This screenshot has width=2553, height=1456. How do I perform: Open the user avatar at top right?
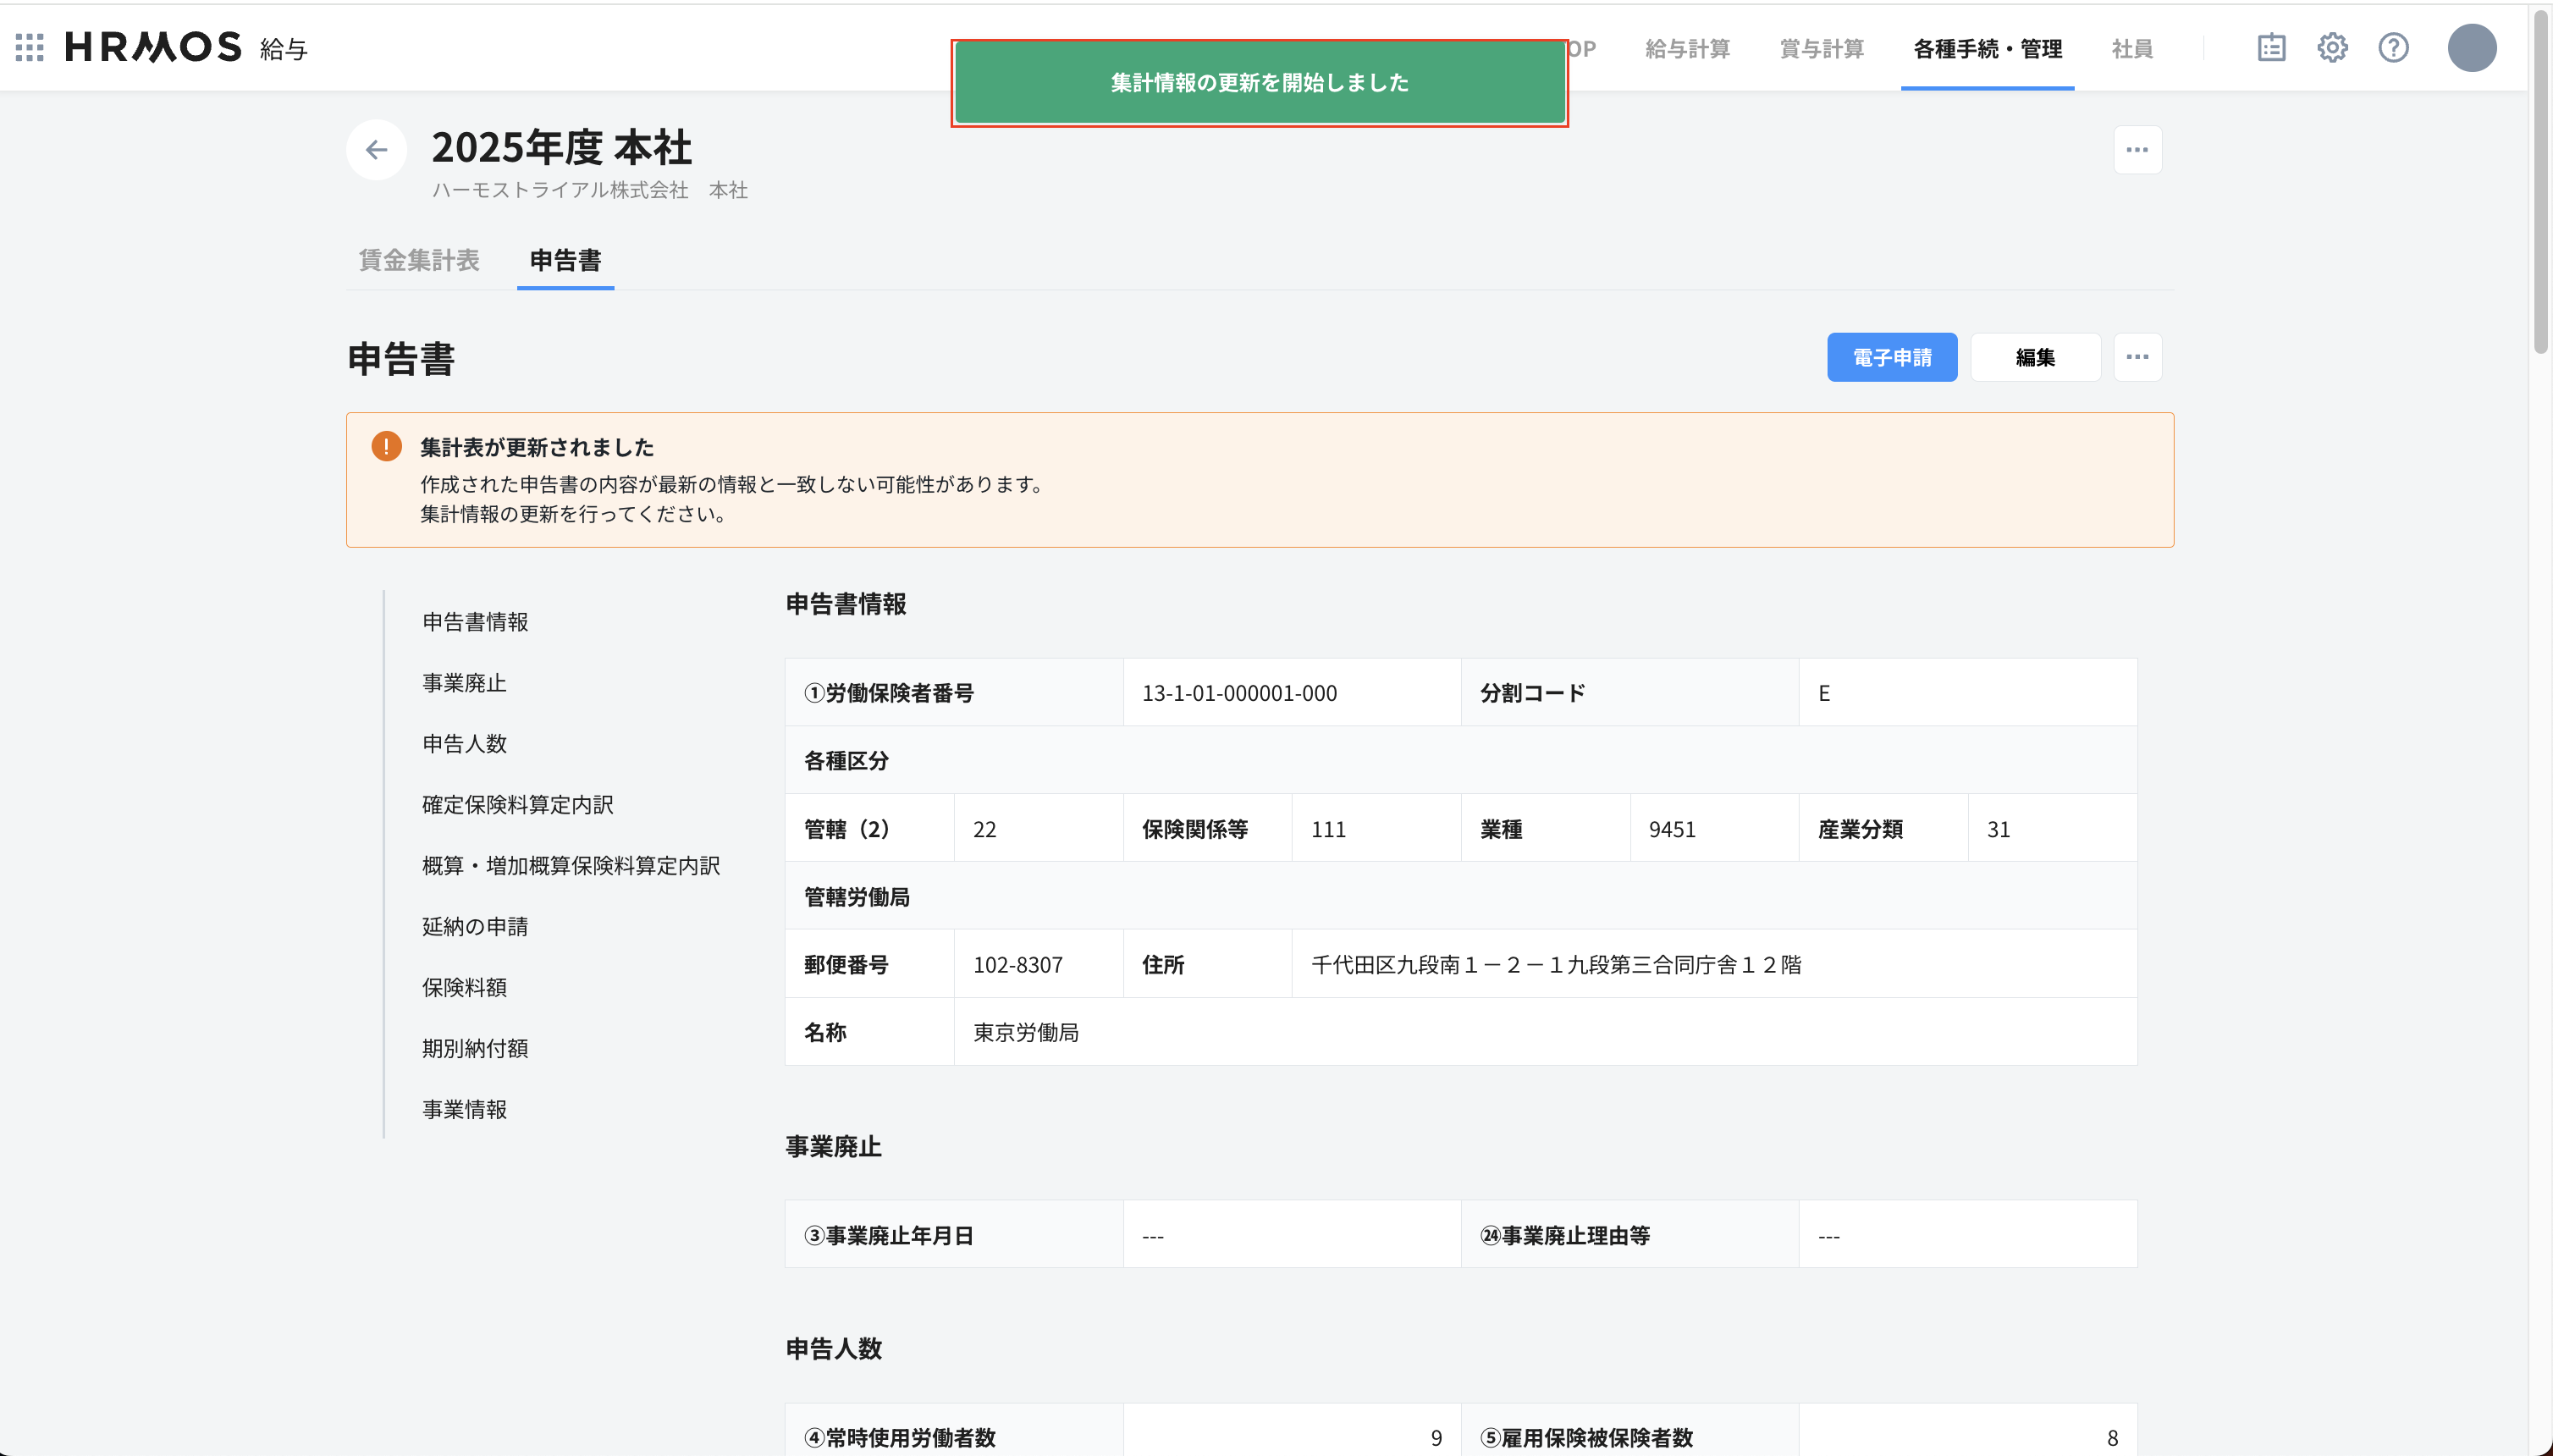(2472, 47)
